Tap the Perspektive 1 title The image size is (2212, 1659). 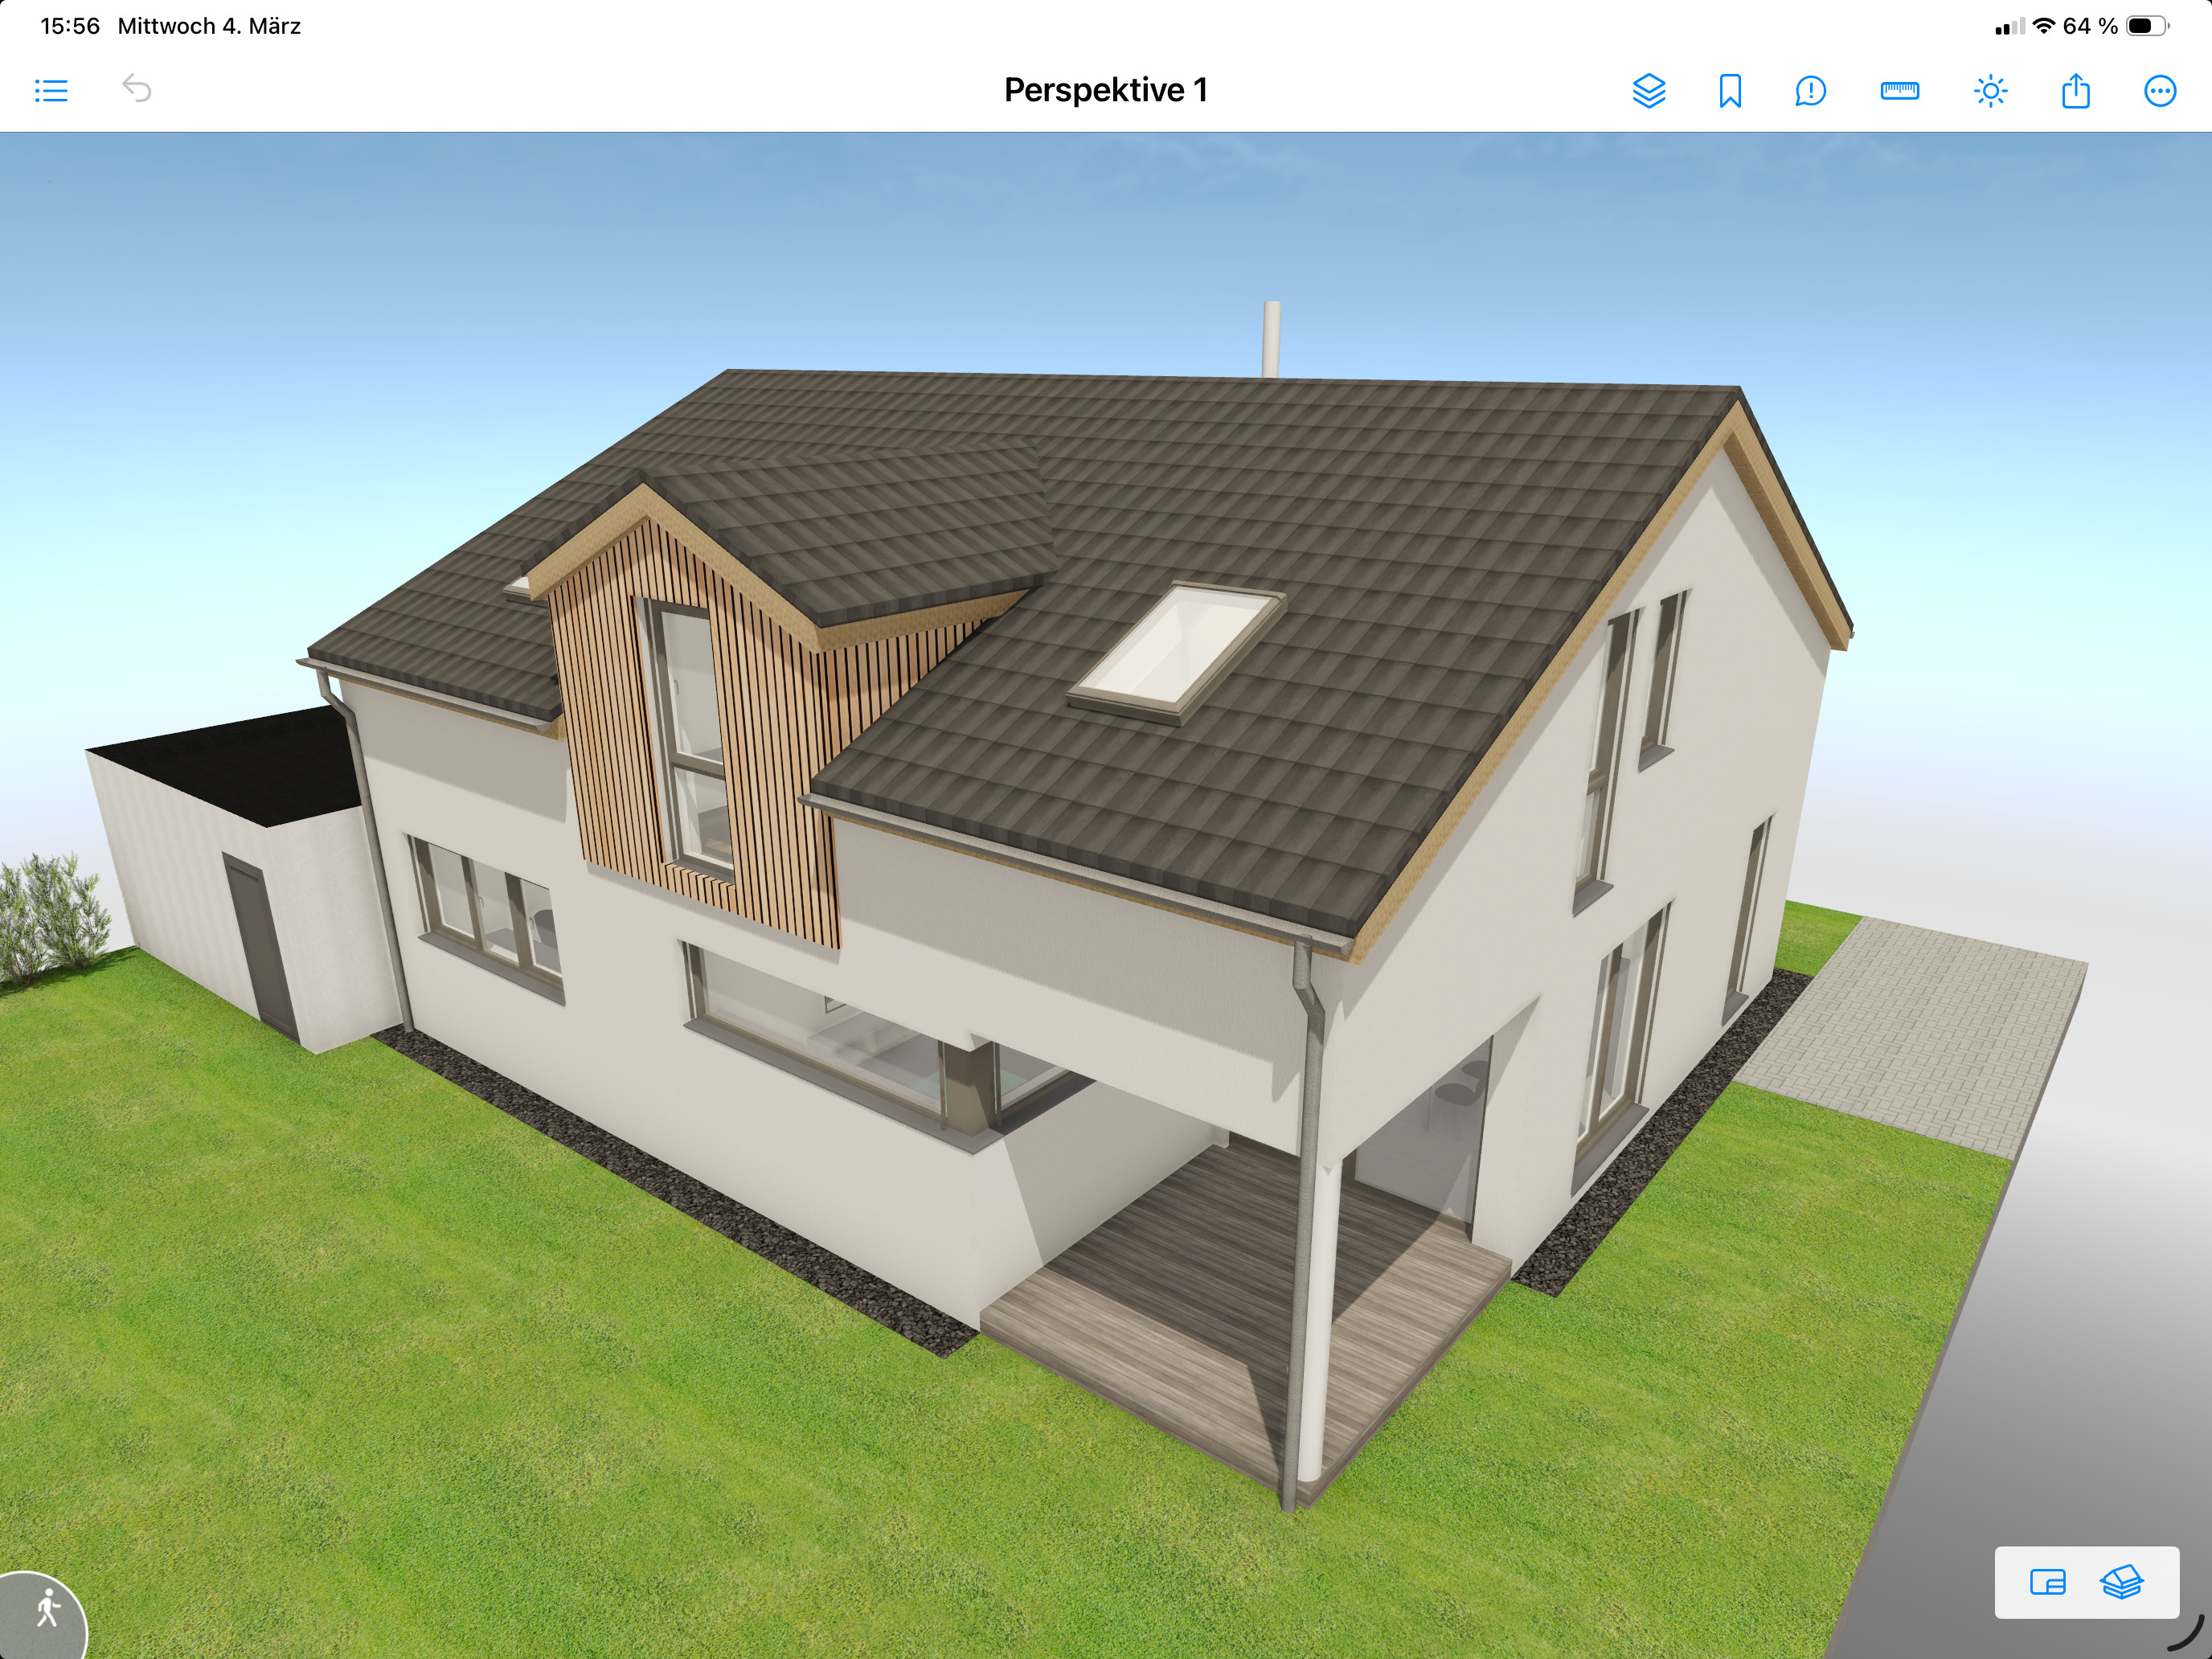1105,90
